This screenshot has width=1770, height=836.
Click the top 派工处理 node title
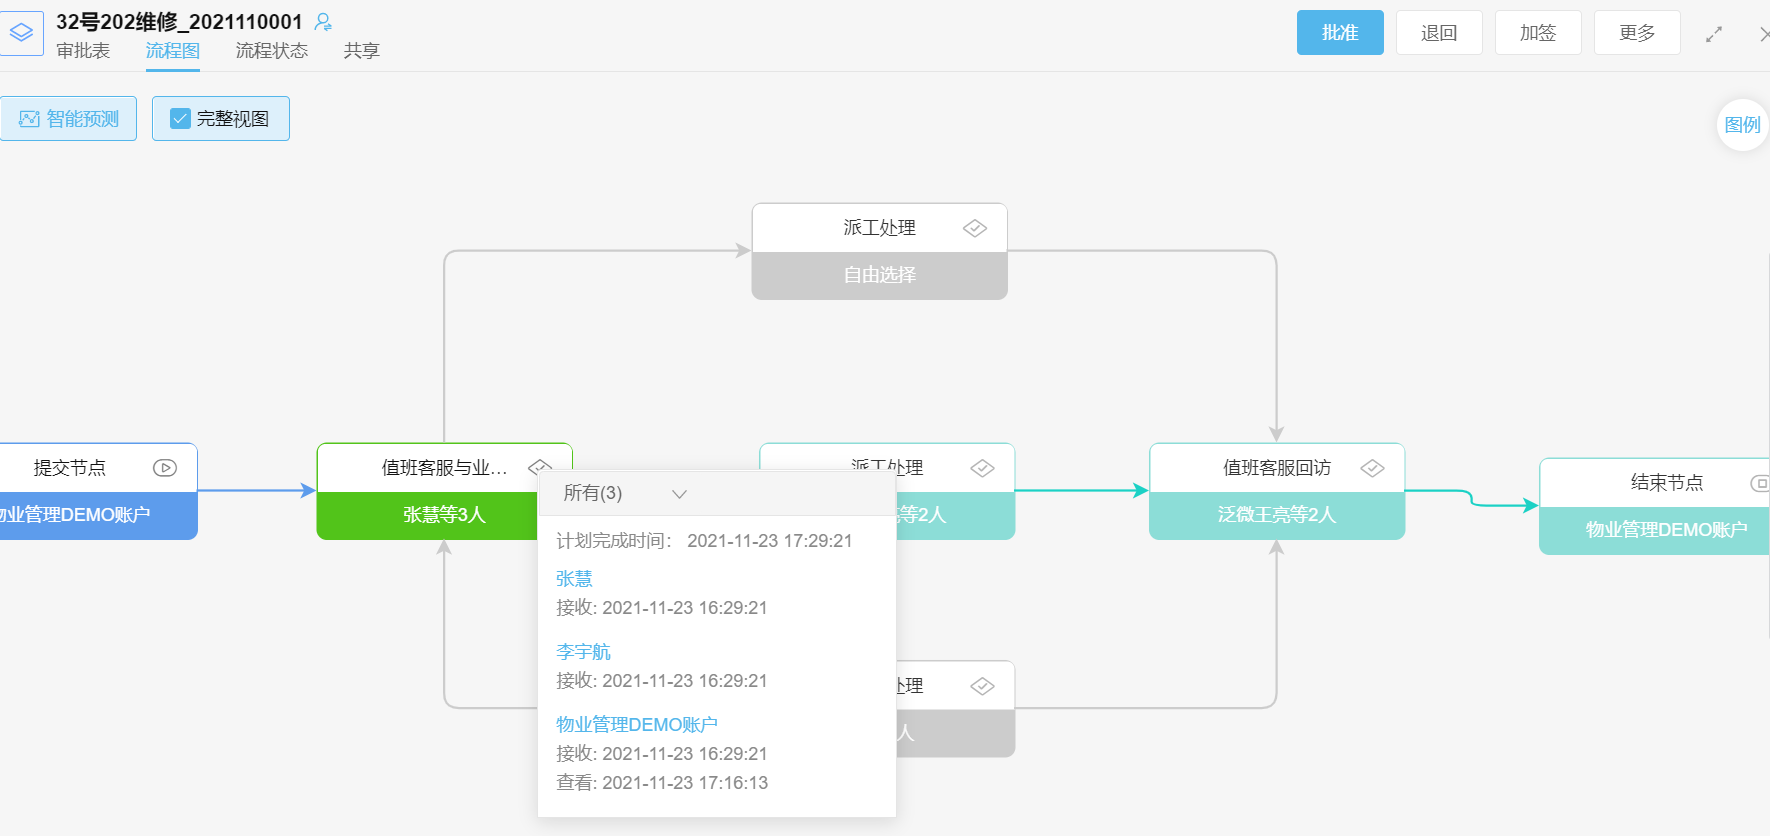coord(880,228)
